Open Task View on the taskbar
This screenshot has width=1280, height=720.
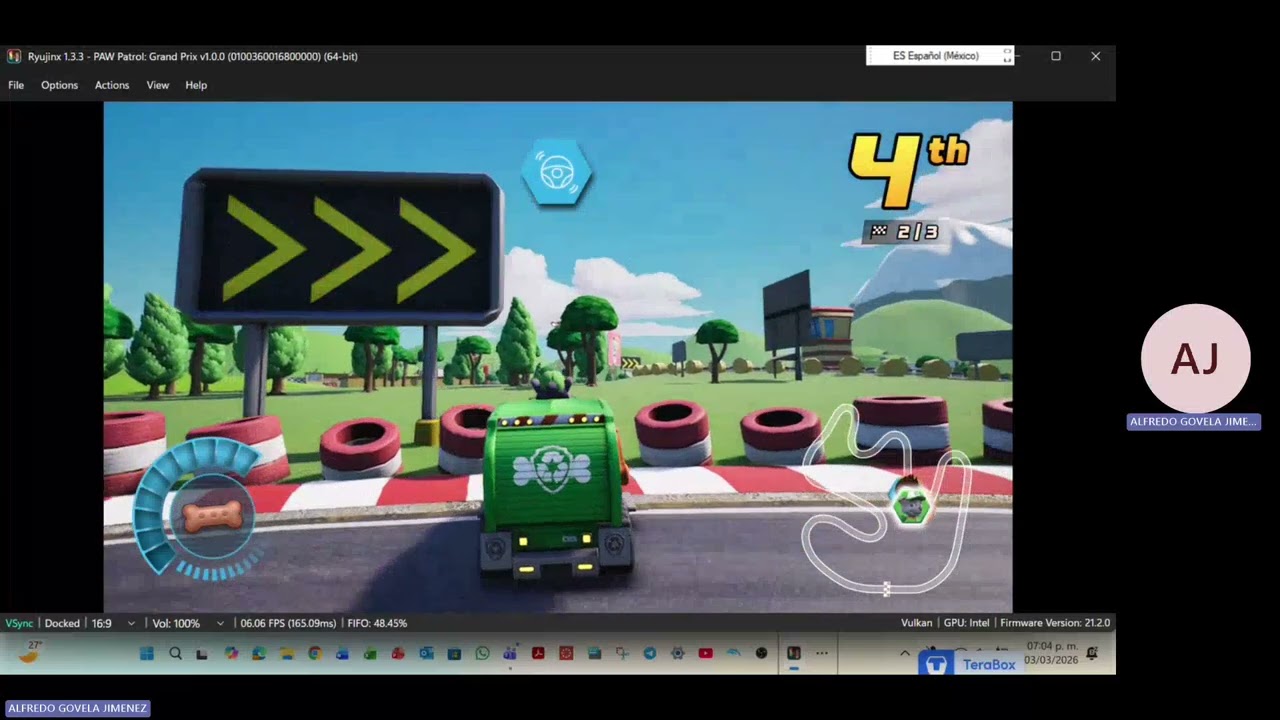click(202, 653)
